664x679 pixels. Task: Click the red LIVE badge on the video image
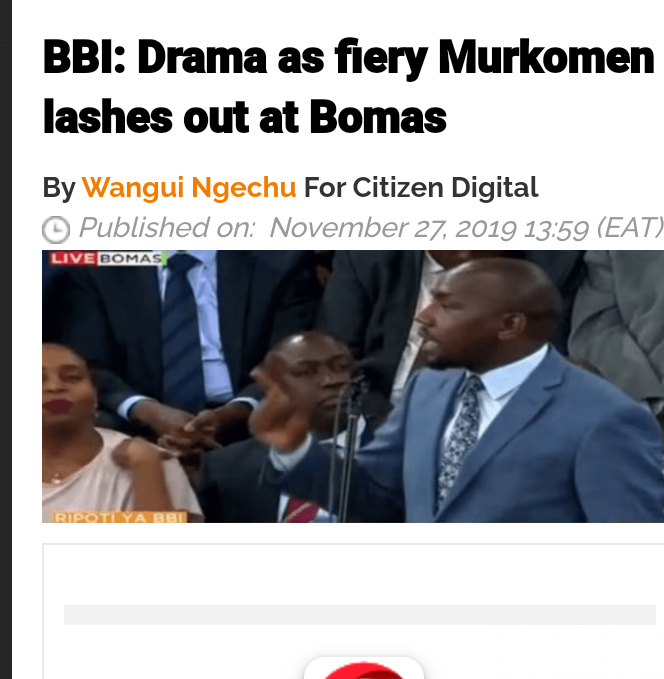coord(73,259)
